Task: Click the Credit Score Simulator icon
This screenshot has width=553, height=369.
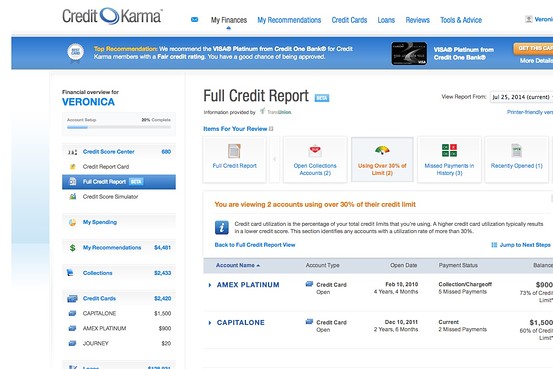Action: (73, 196)
